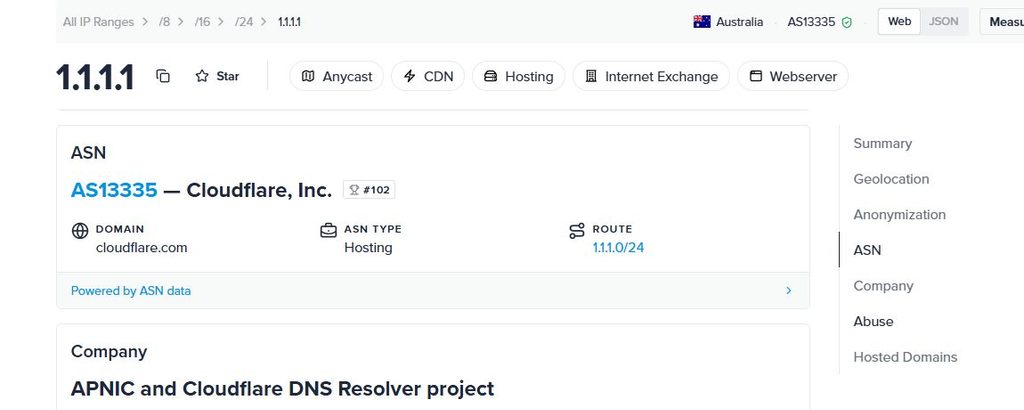The image size is (1024, 410).
Task: Select the CDN tag
Action: [428, 76]
